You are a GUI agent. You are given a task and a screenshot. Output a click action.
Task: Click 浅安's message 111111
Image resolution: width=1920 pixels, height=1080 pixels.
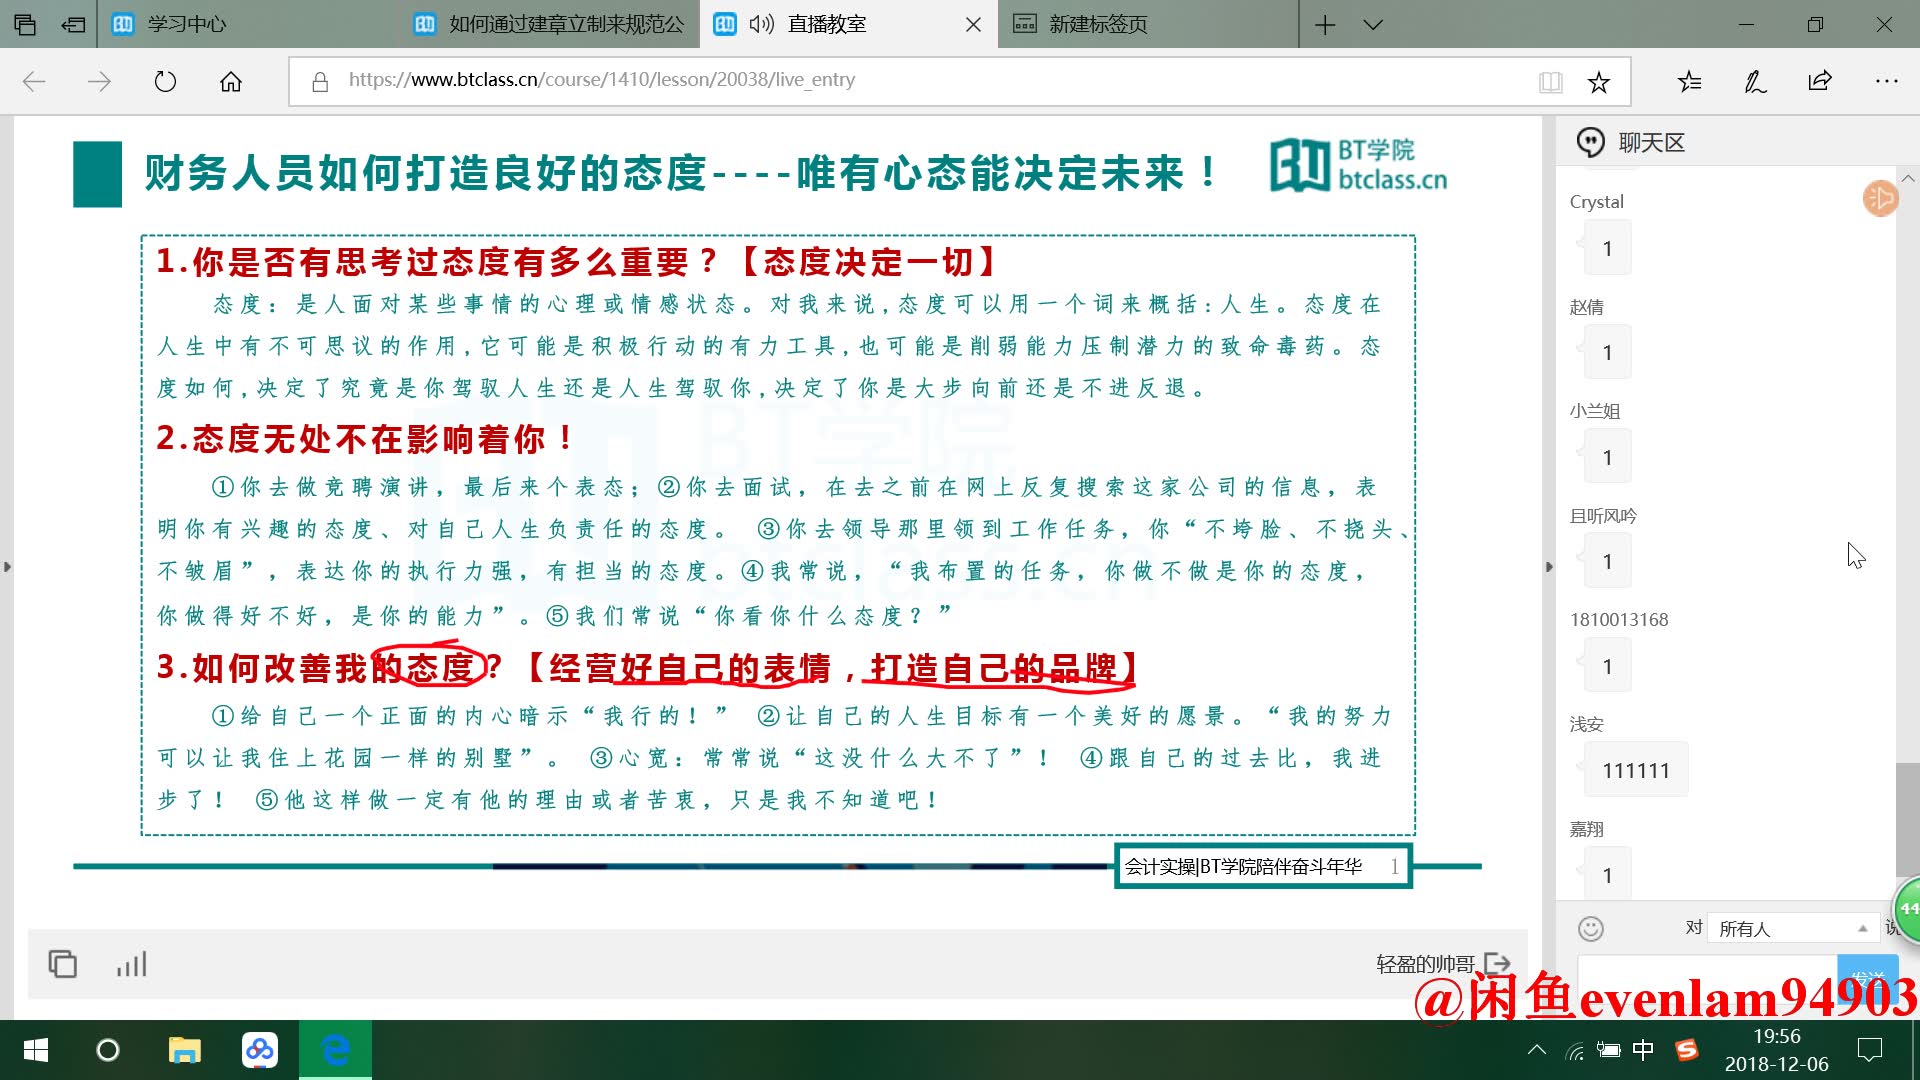pyautogui.click(x=1636, y=770)
